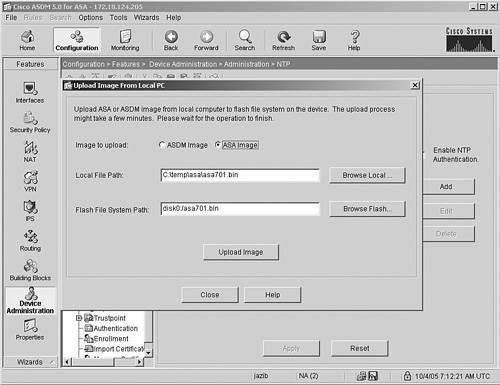Open Interfaces in the Features sidebar
Image resolution: width=500 pixels, height=385 pixels.
point(30,92)
